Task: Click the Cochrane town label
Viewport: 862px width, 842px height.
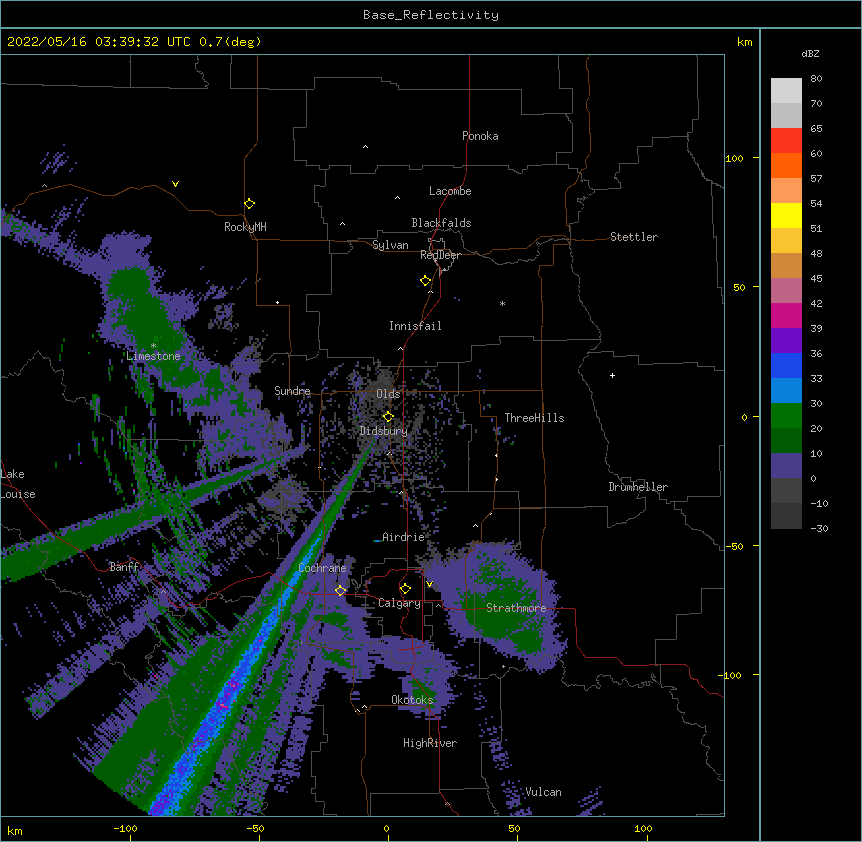Action: pyautogui.click(x=323, y=568)
